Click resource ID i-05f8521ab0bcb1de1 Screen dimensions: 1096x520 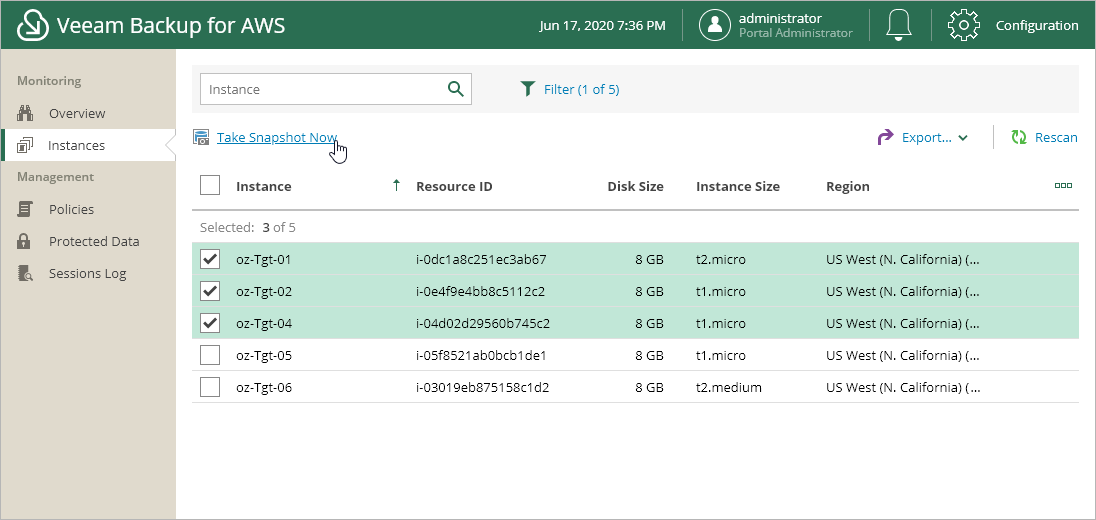click(x=481, y=355)
